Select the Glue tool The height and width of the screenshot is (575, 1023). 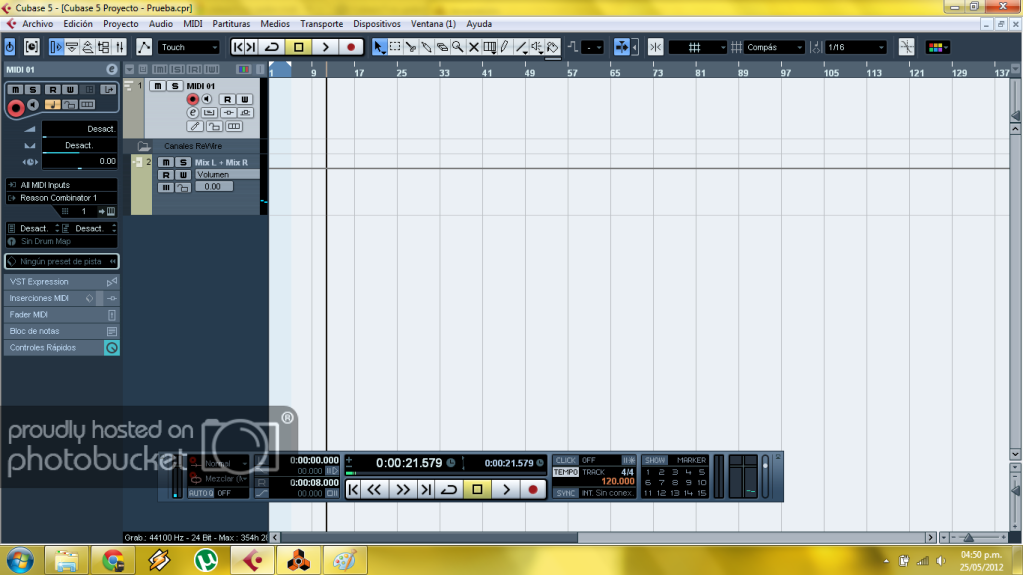(426, 47)
